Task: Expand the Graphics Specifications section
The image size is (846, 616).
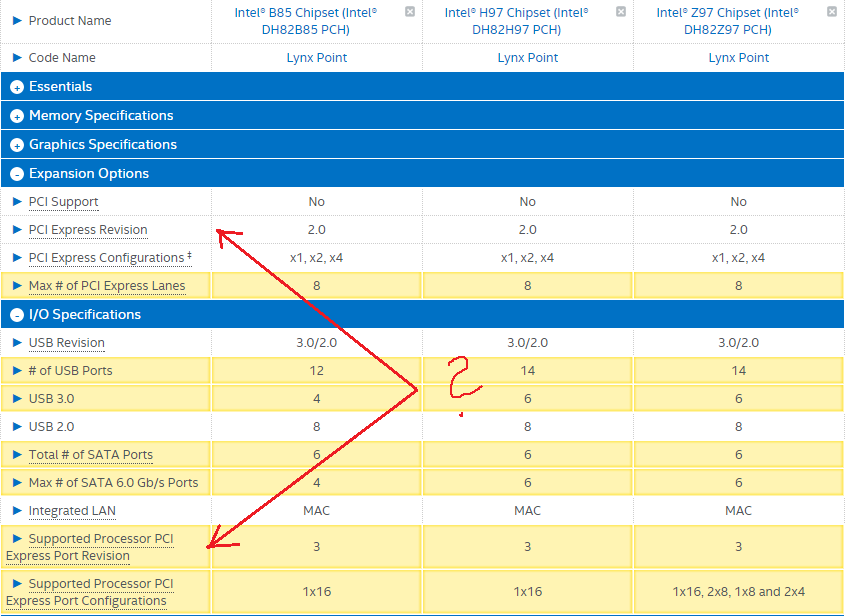Action: [17, 145]
